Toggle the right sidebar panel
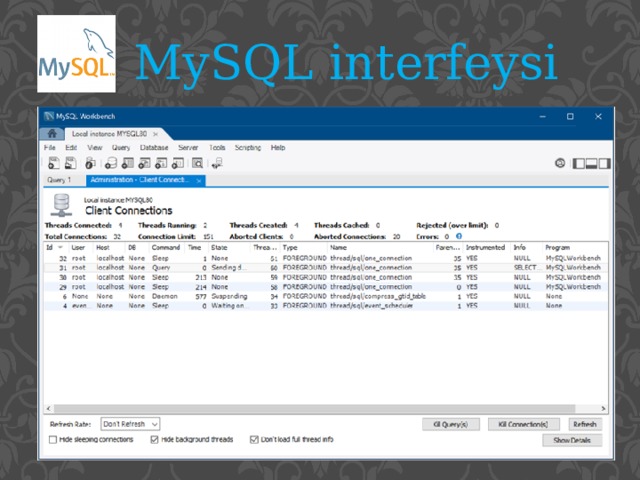Viewport: 640px width, 480px height. coord(604,164)
